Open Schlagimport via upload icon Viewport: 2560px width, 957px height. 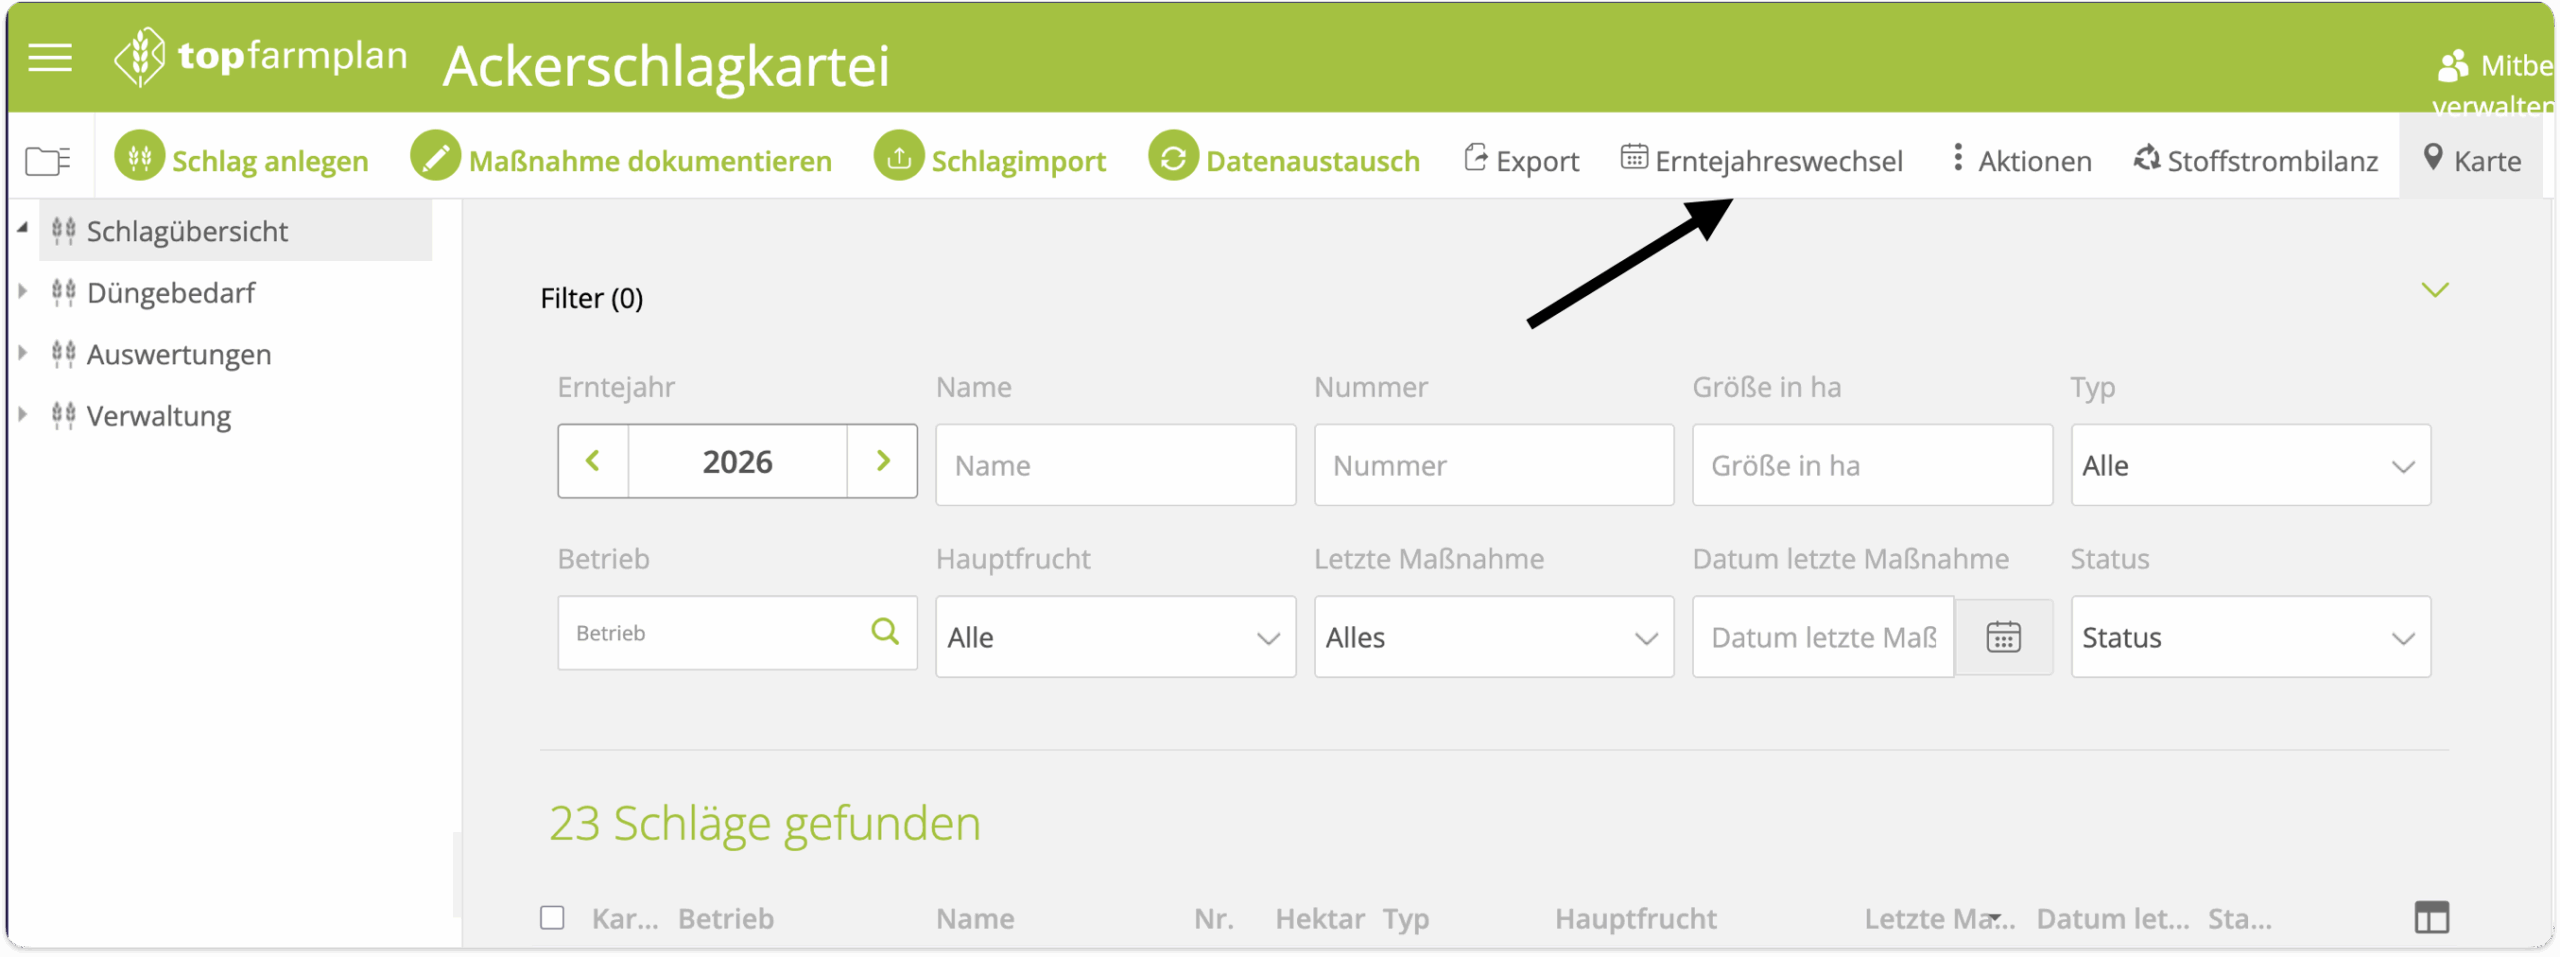[898, 158]
